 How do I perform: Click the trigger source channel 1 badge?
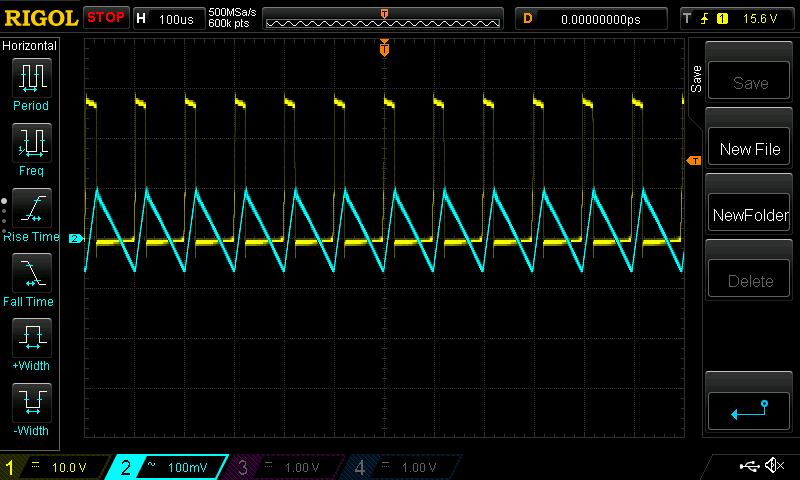[722, 19]
